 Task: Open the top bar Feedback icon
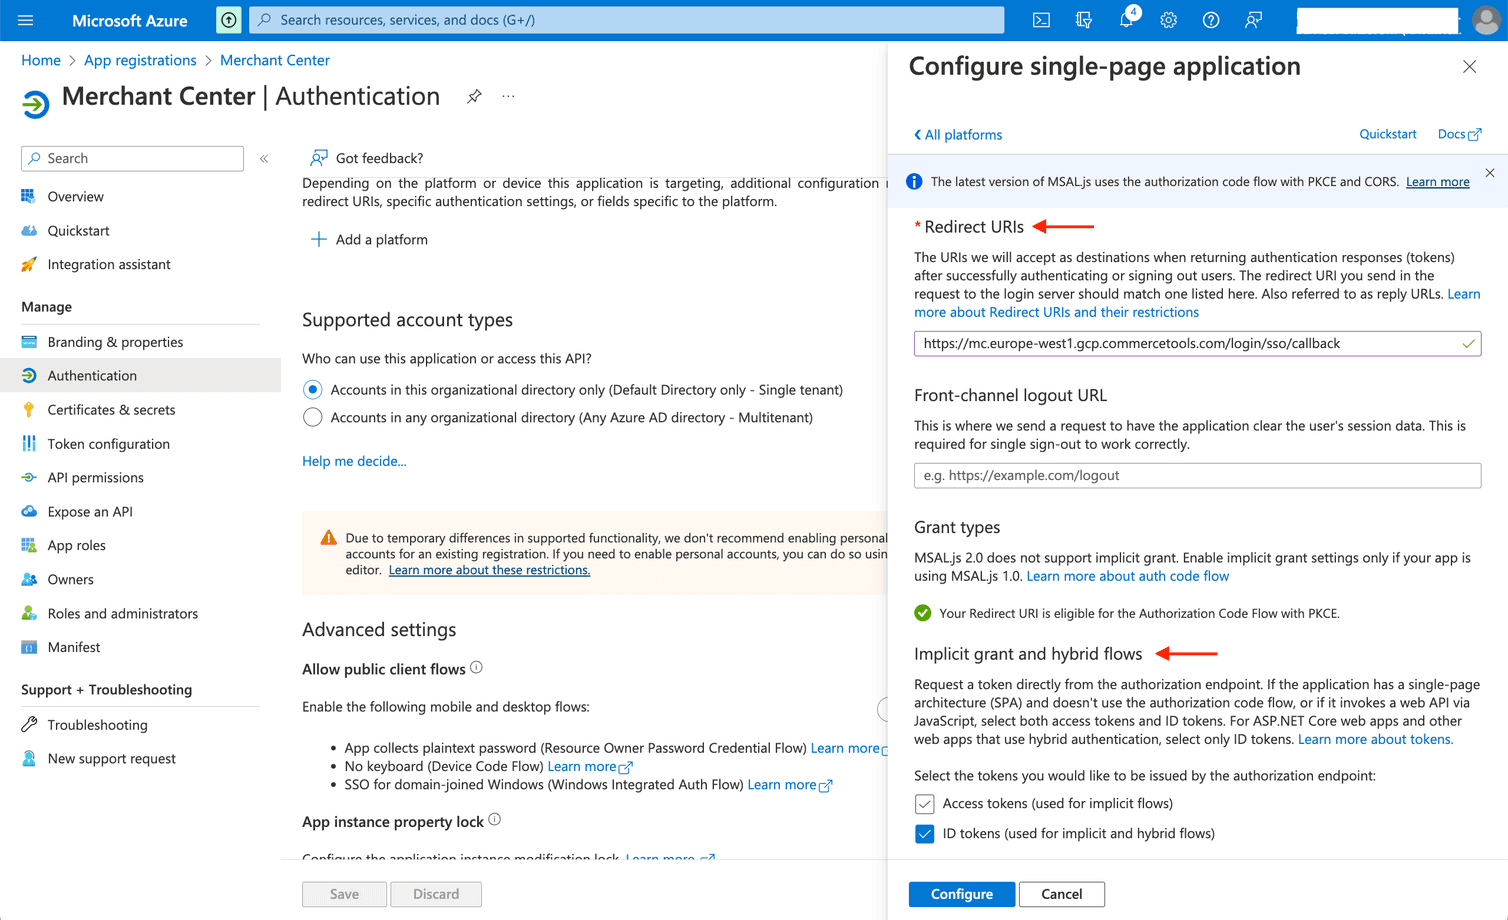[x=1253, y=20]
